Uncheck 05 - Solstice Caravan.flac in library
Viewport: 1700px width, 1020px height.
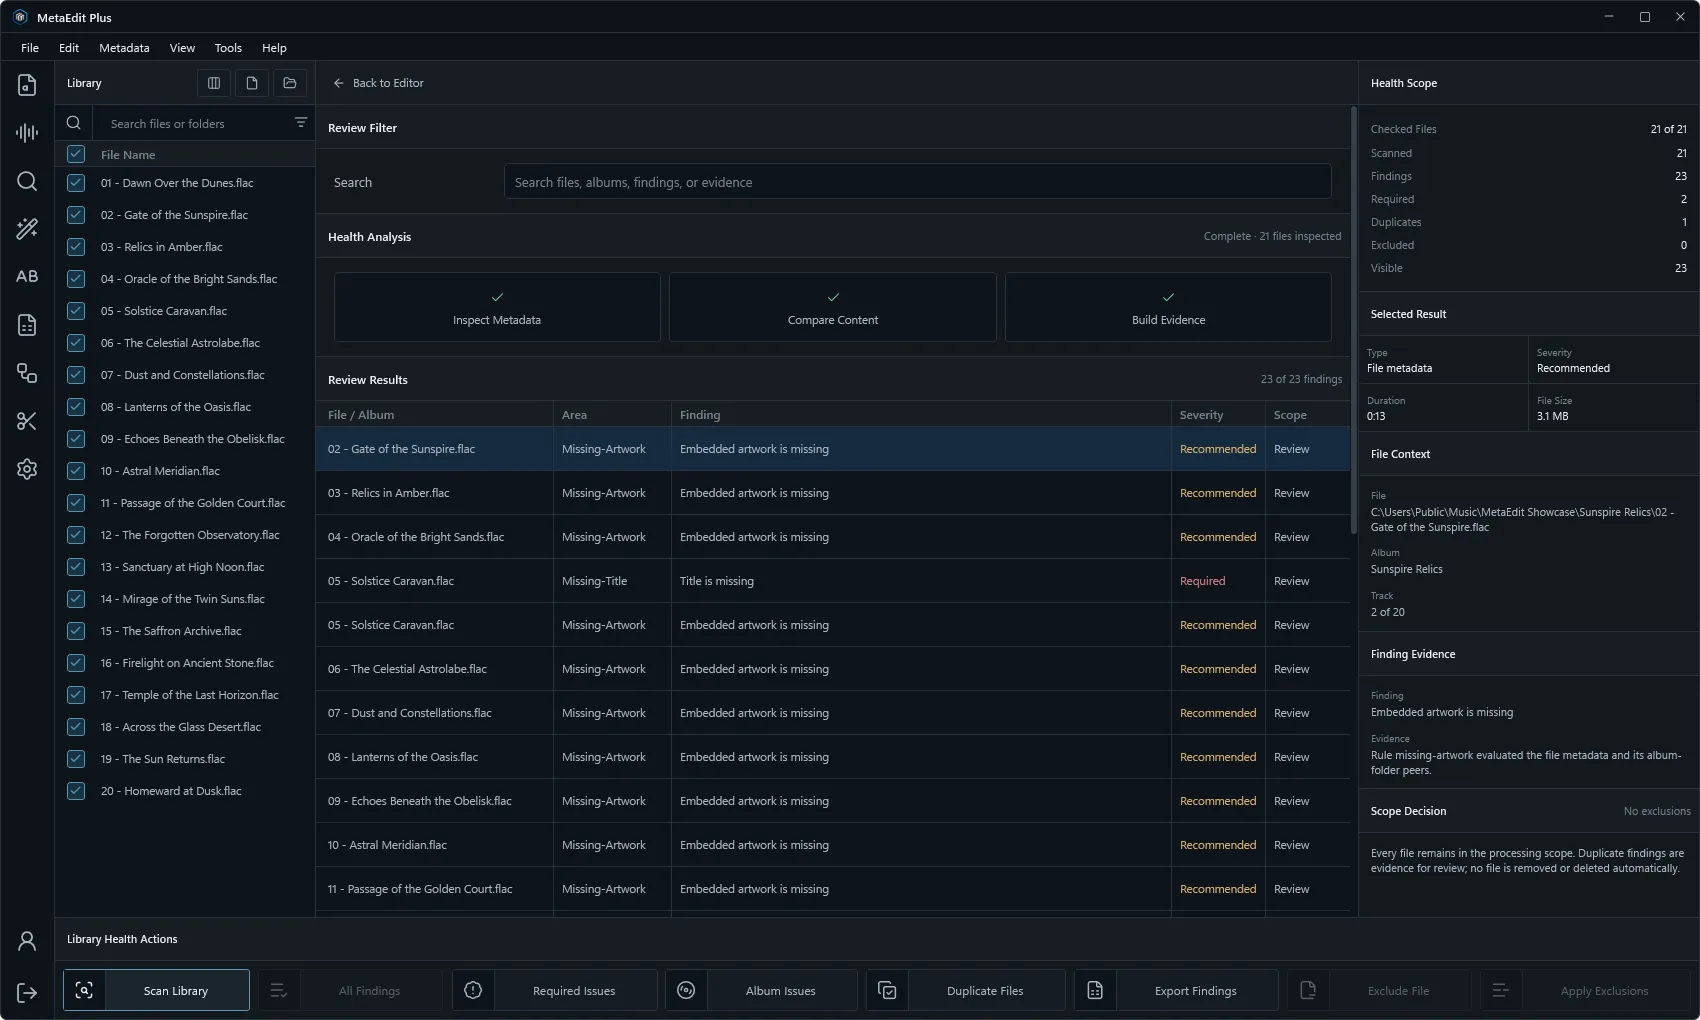pos(76,311)
